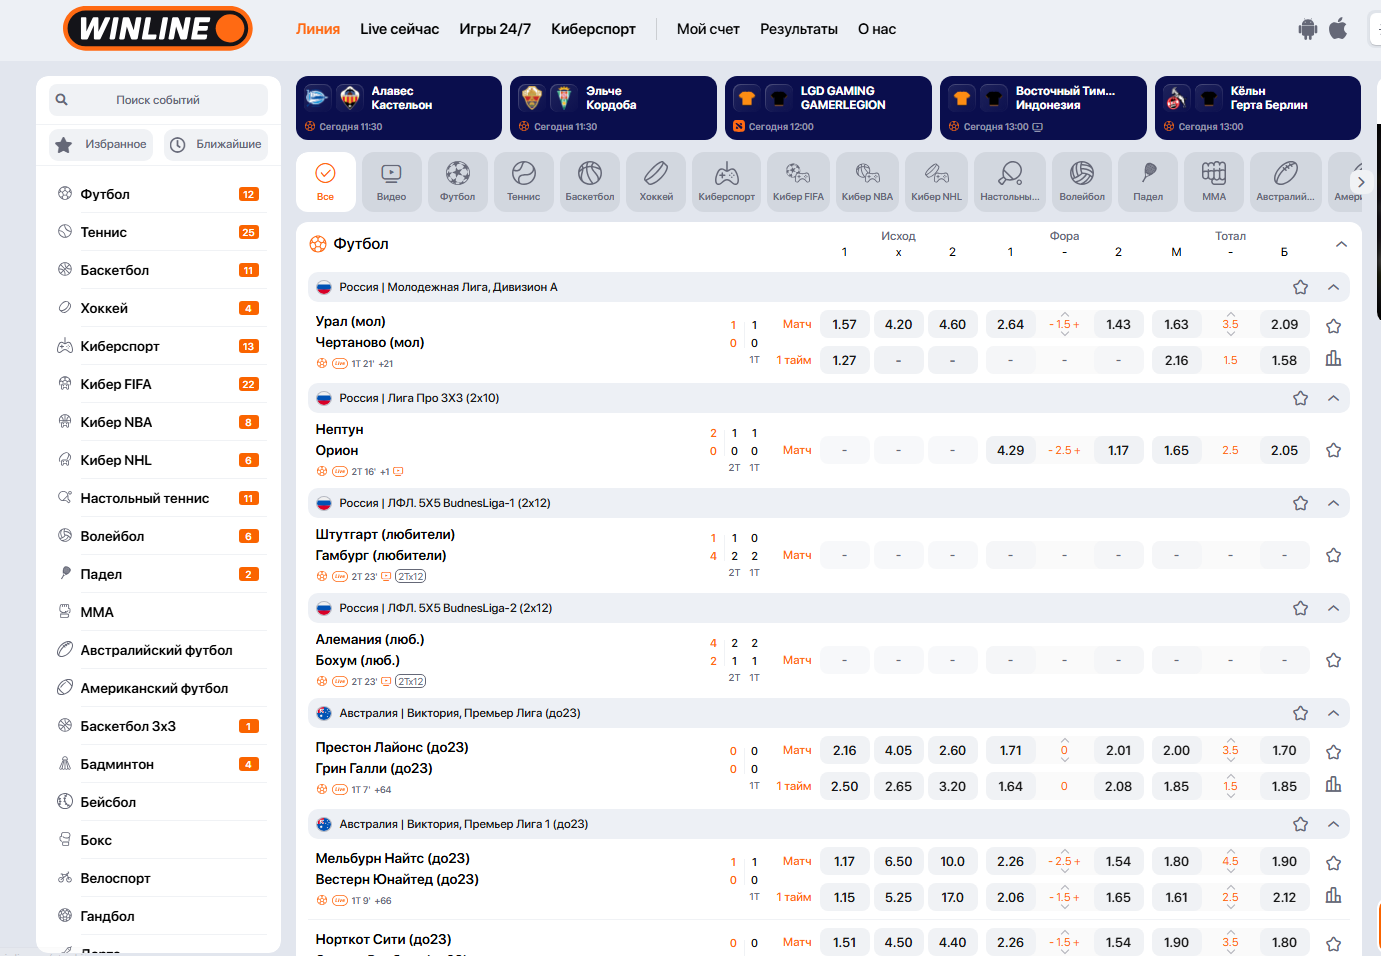Select the Волейбол filter icon in carousel
Image resolution: width=1381 pixels, height=956 pixels.
(1082, 182)
